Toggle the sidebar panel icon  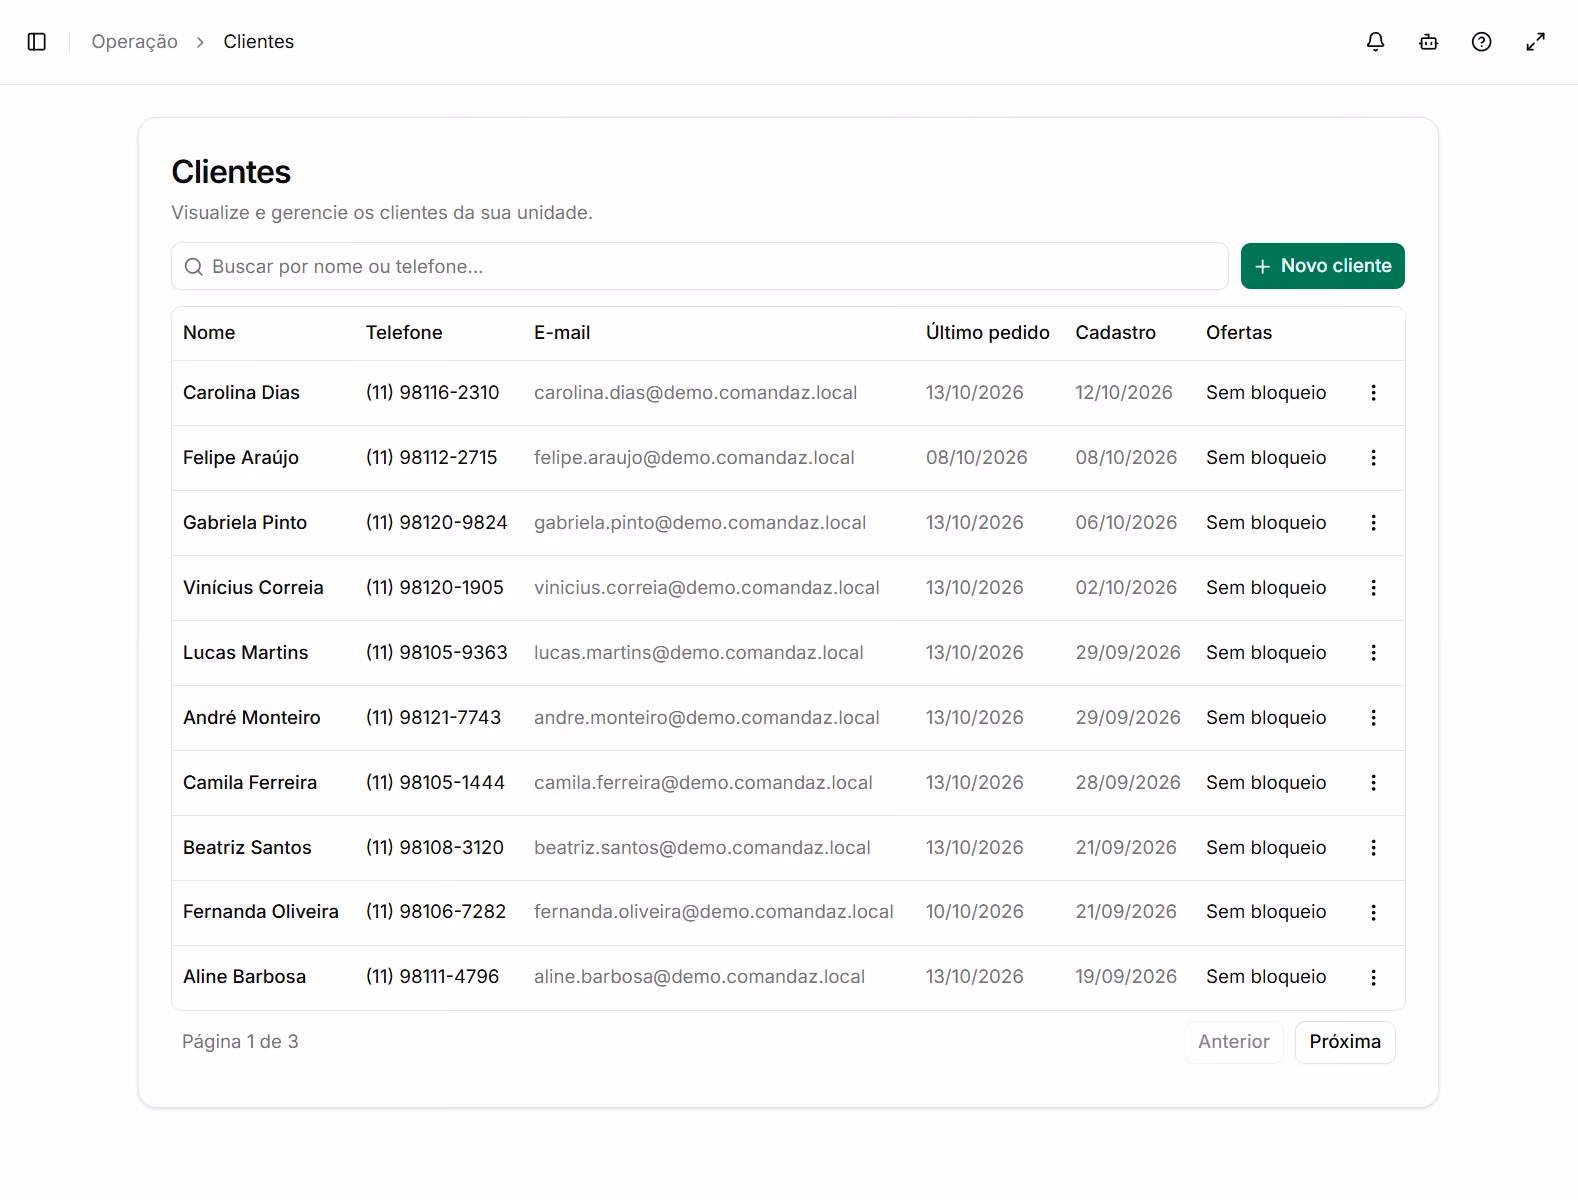(x=37, y=42)
